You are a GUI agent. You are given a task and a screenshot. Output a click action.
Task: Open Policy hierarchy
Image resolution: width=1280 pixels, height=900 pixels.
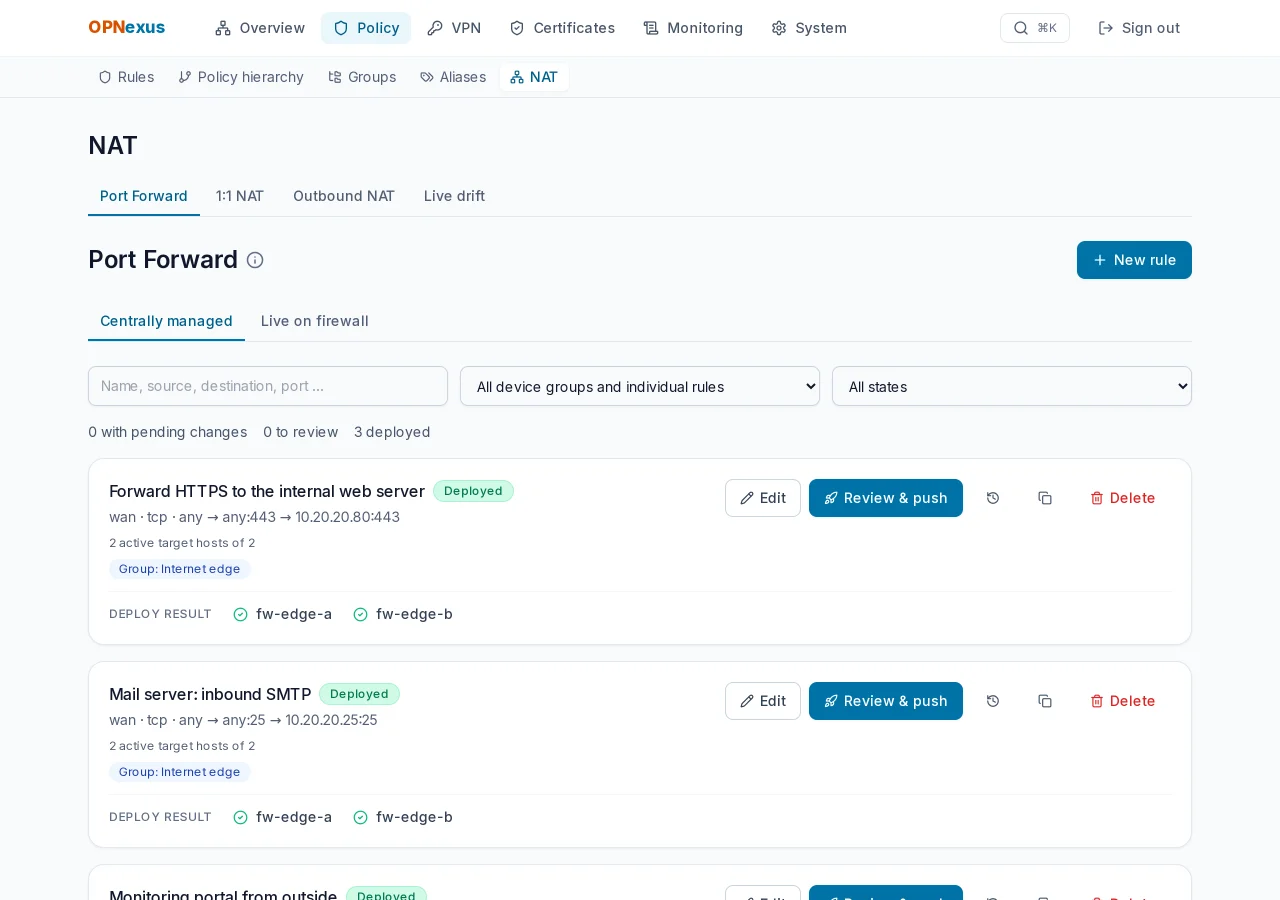tap(241, 77)
